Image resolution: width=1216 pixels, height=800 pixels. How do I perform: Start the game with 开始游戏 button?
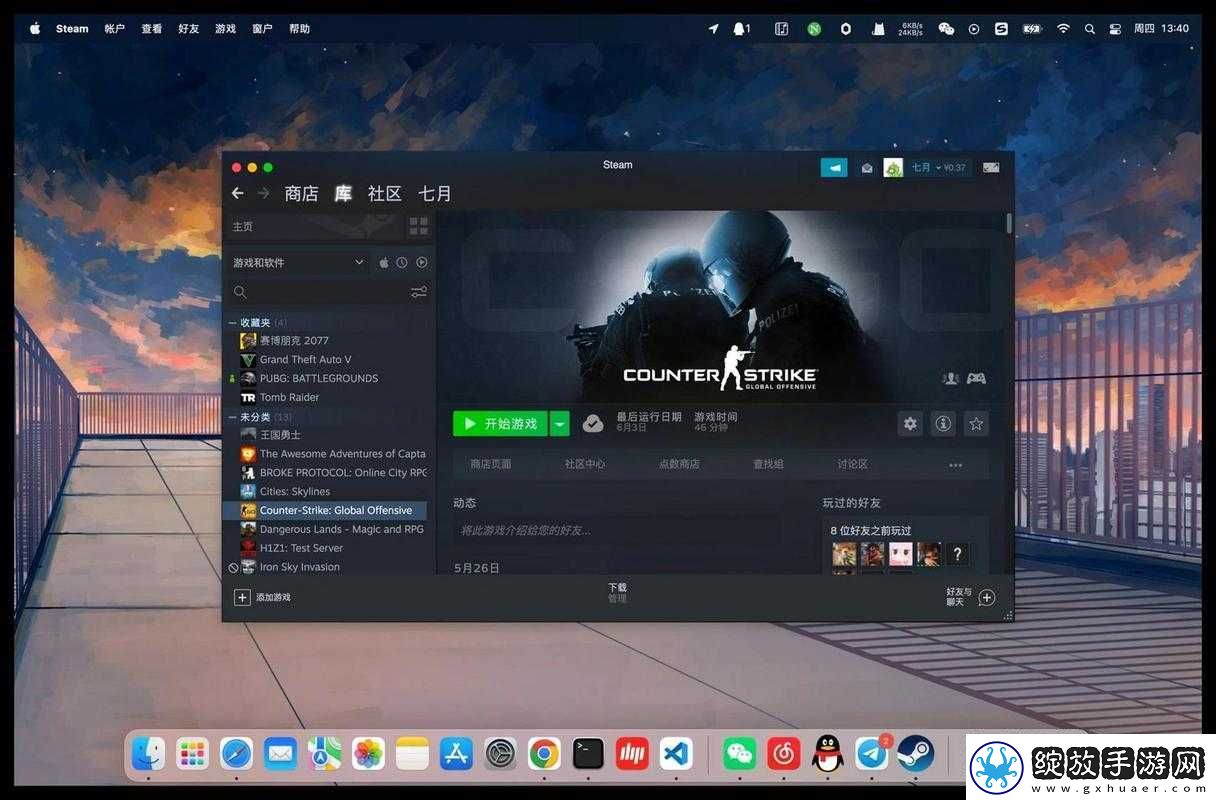(x=500, y=424)
